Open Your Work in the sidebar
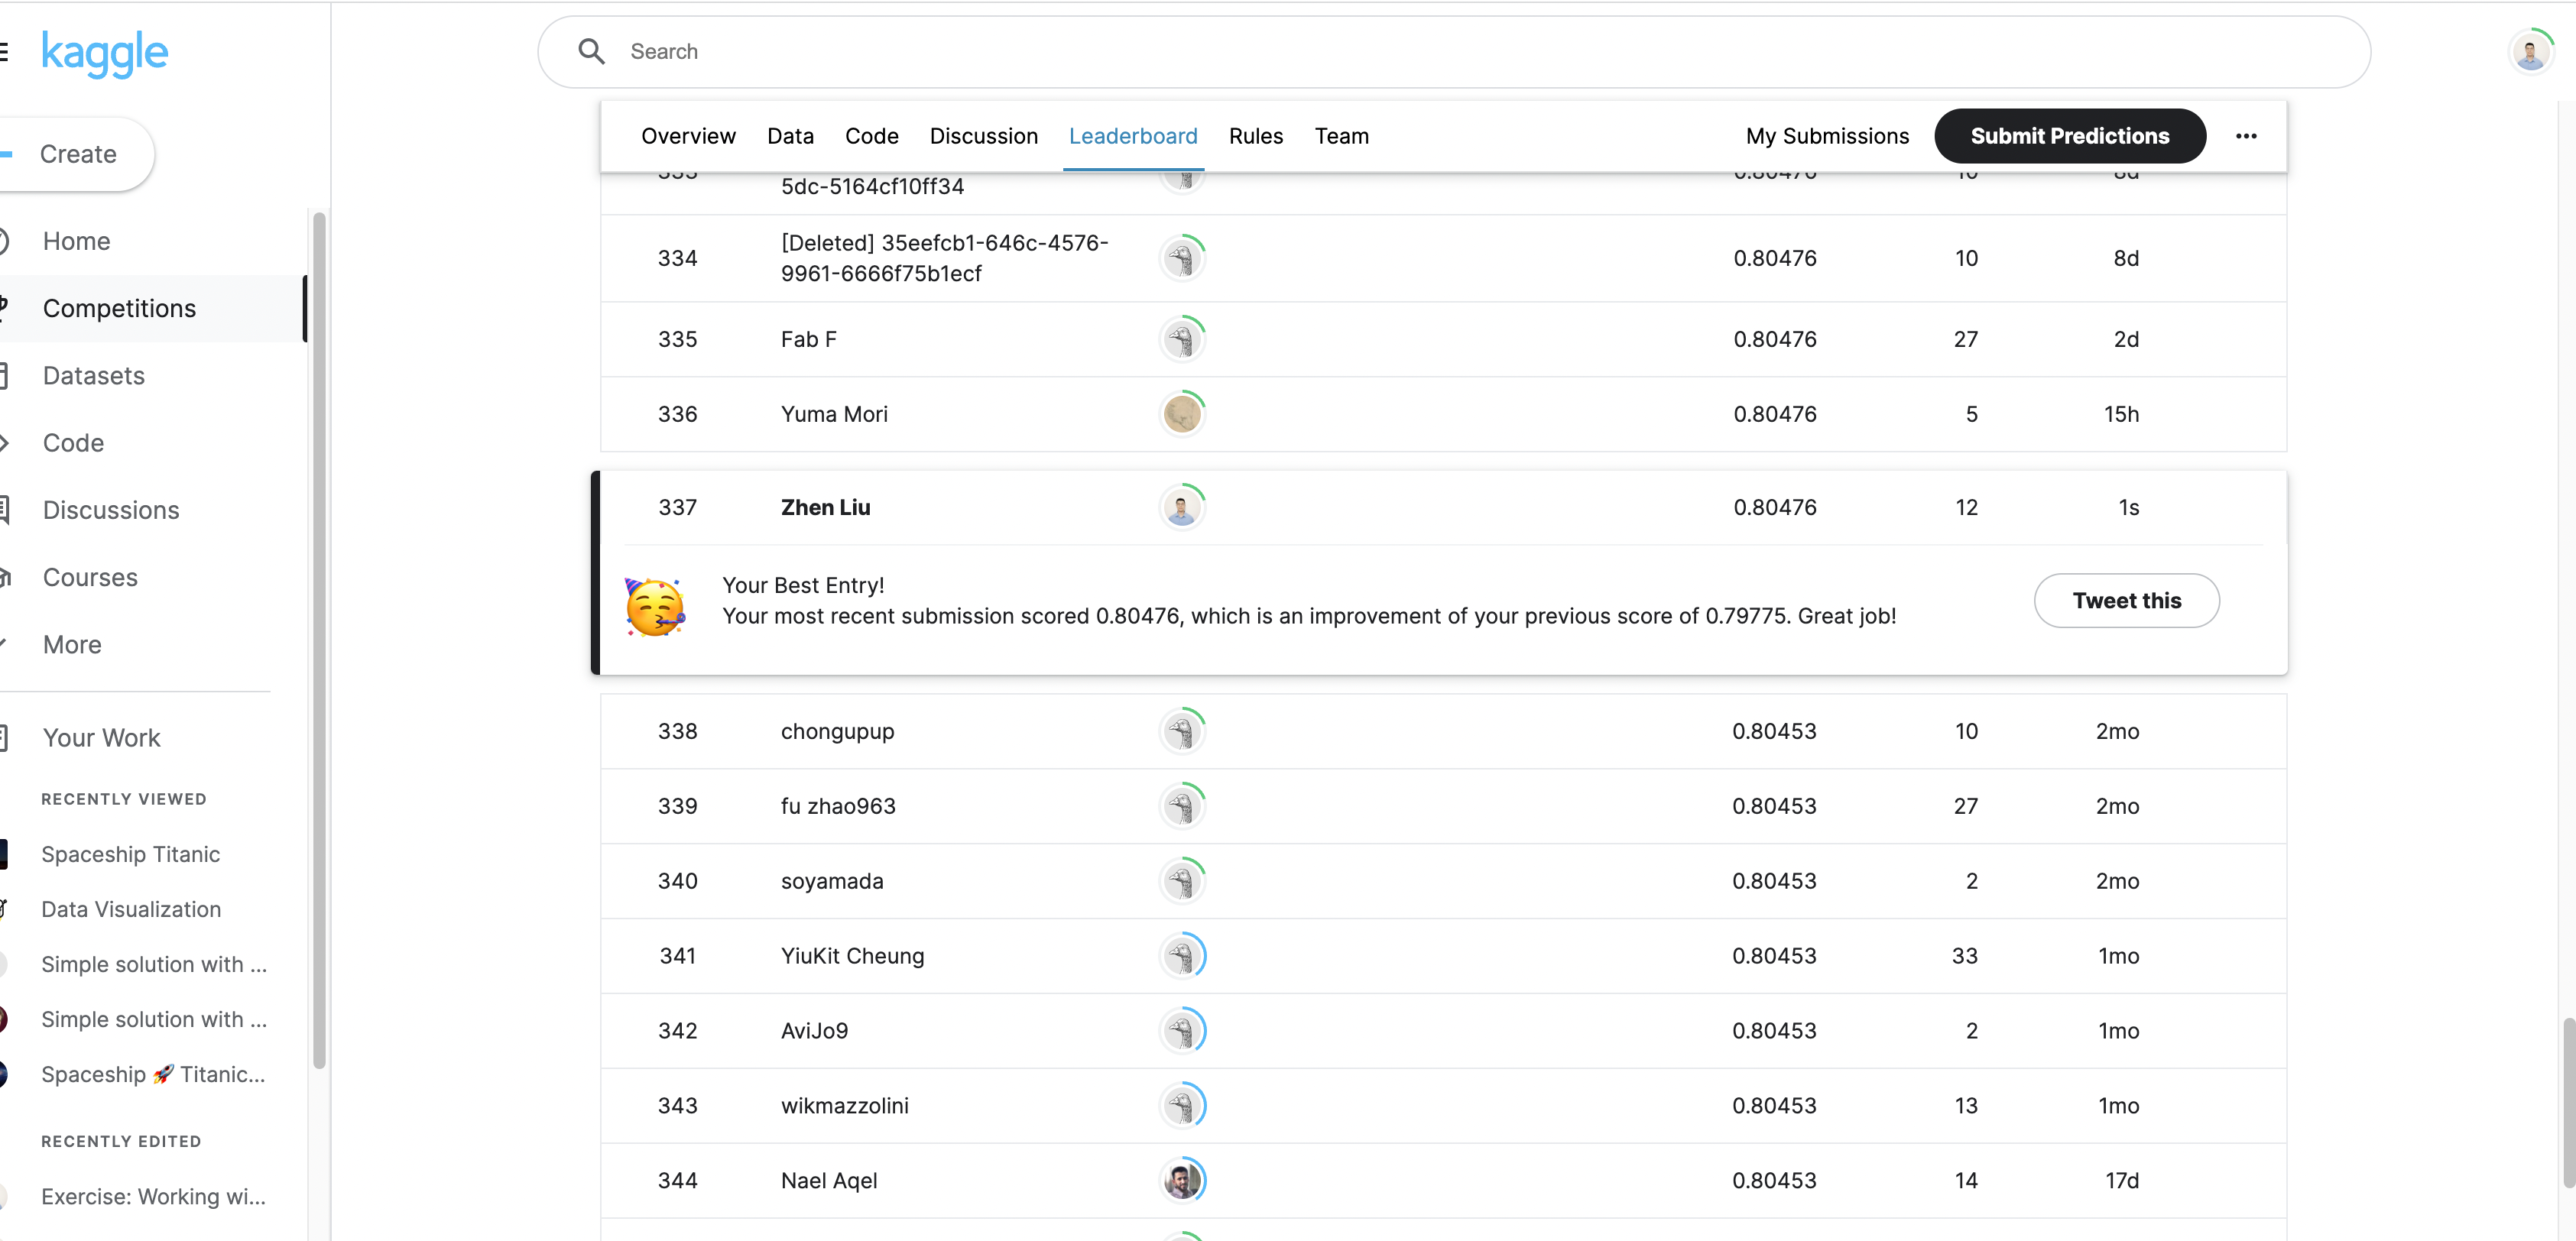The width and height of the screenshot is (2576, 1241). pyautogui.click(x=101, y=738)
